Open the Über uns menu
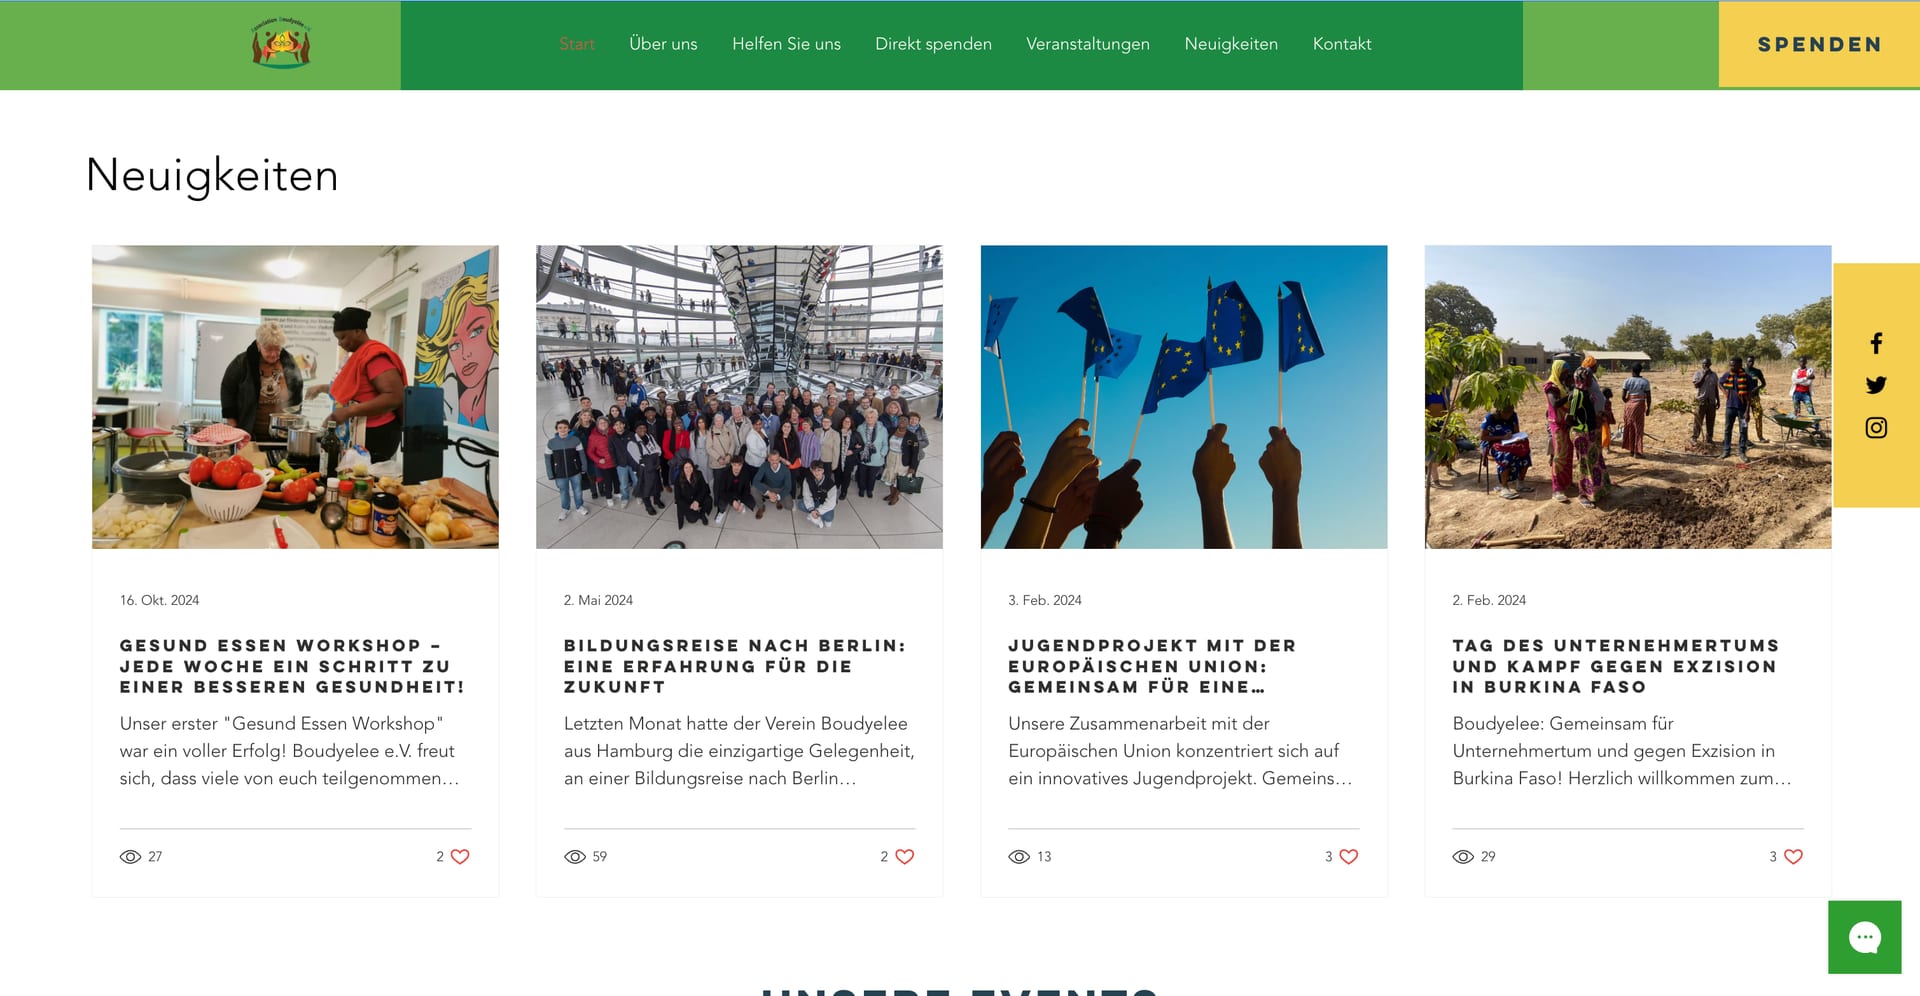 (663, 44)
